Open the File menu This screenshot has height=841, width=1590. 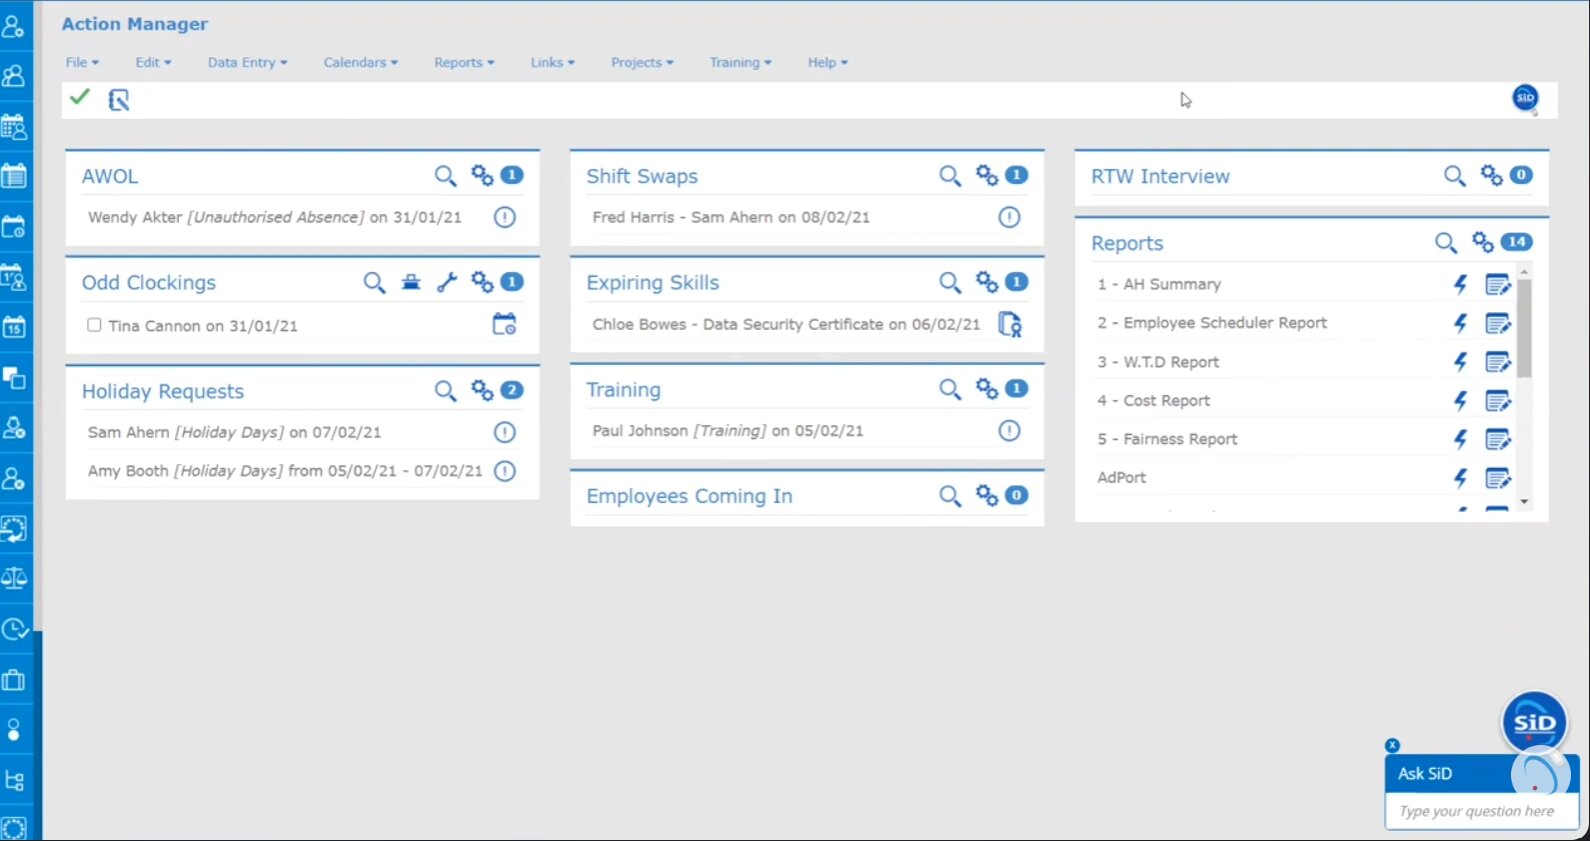click(82, 62)
